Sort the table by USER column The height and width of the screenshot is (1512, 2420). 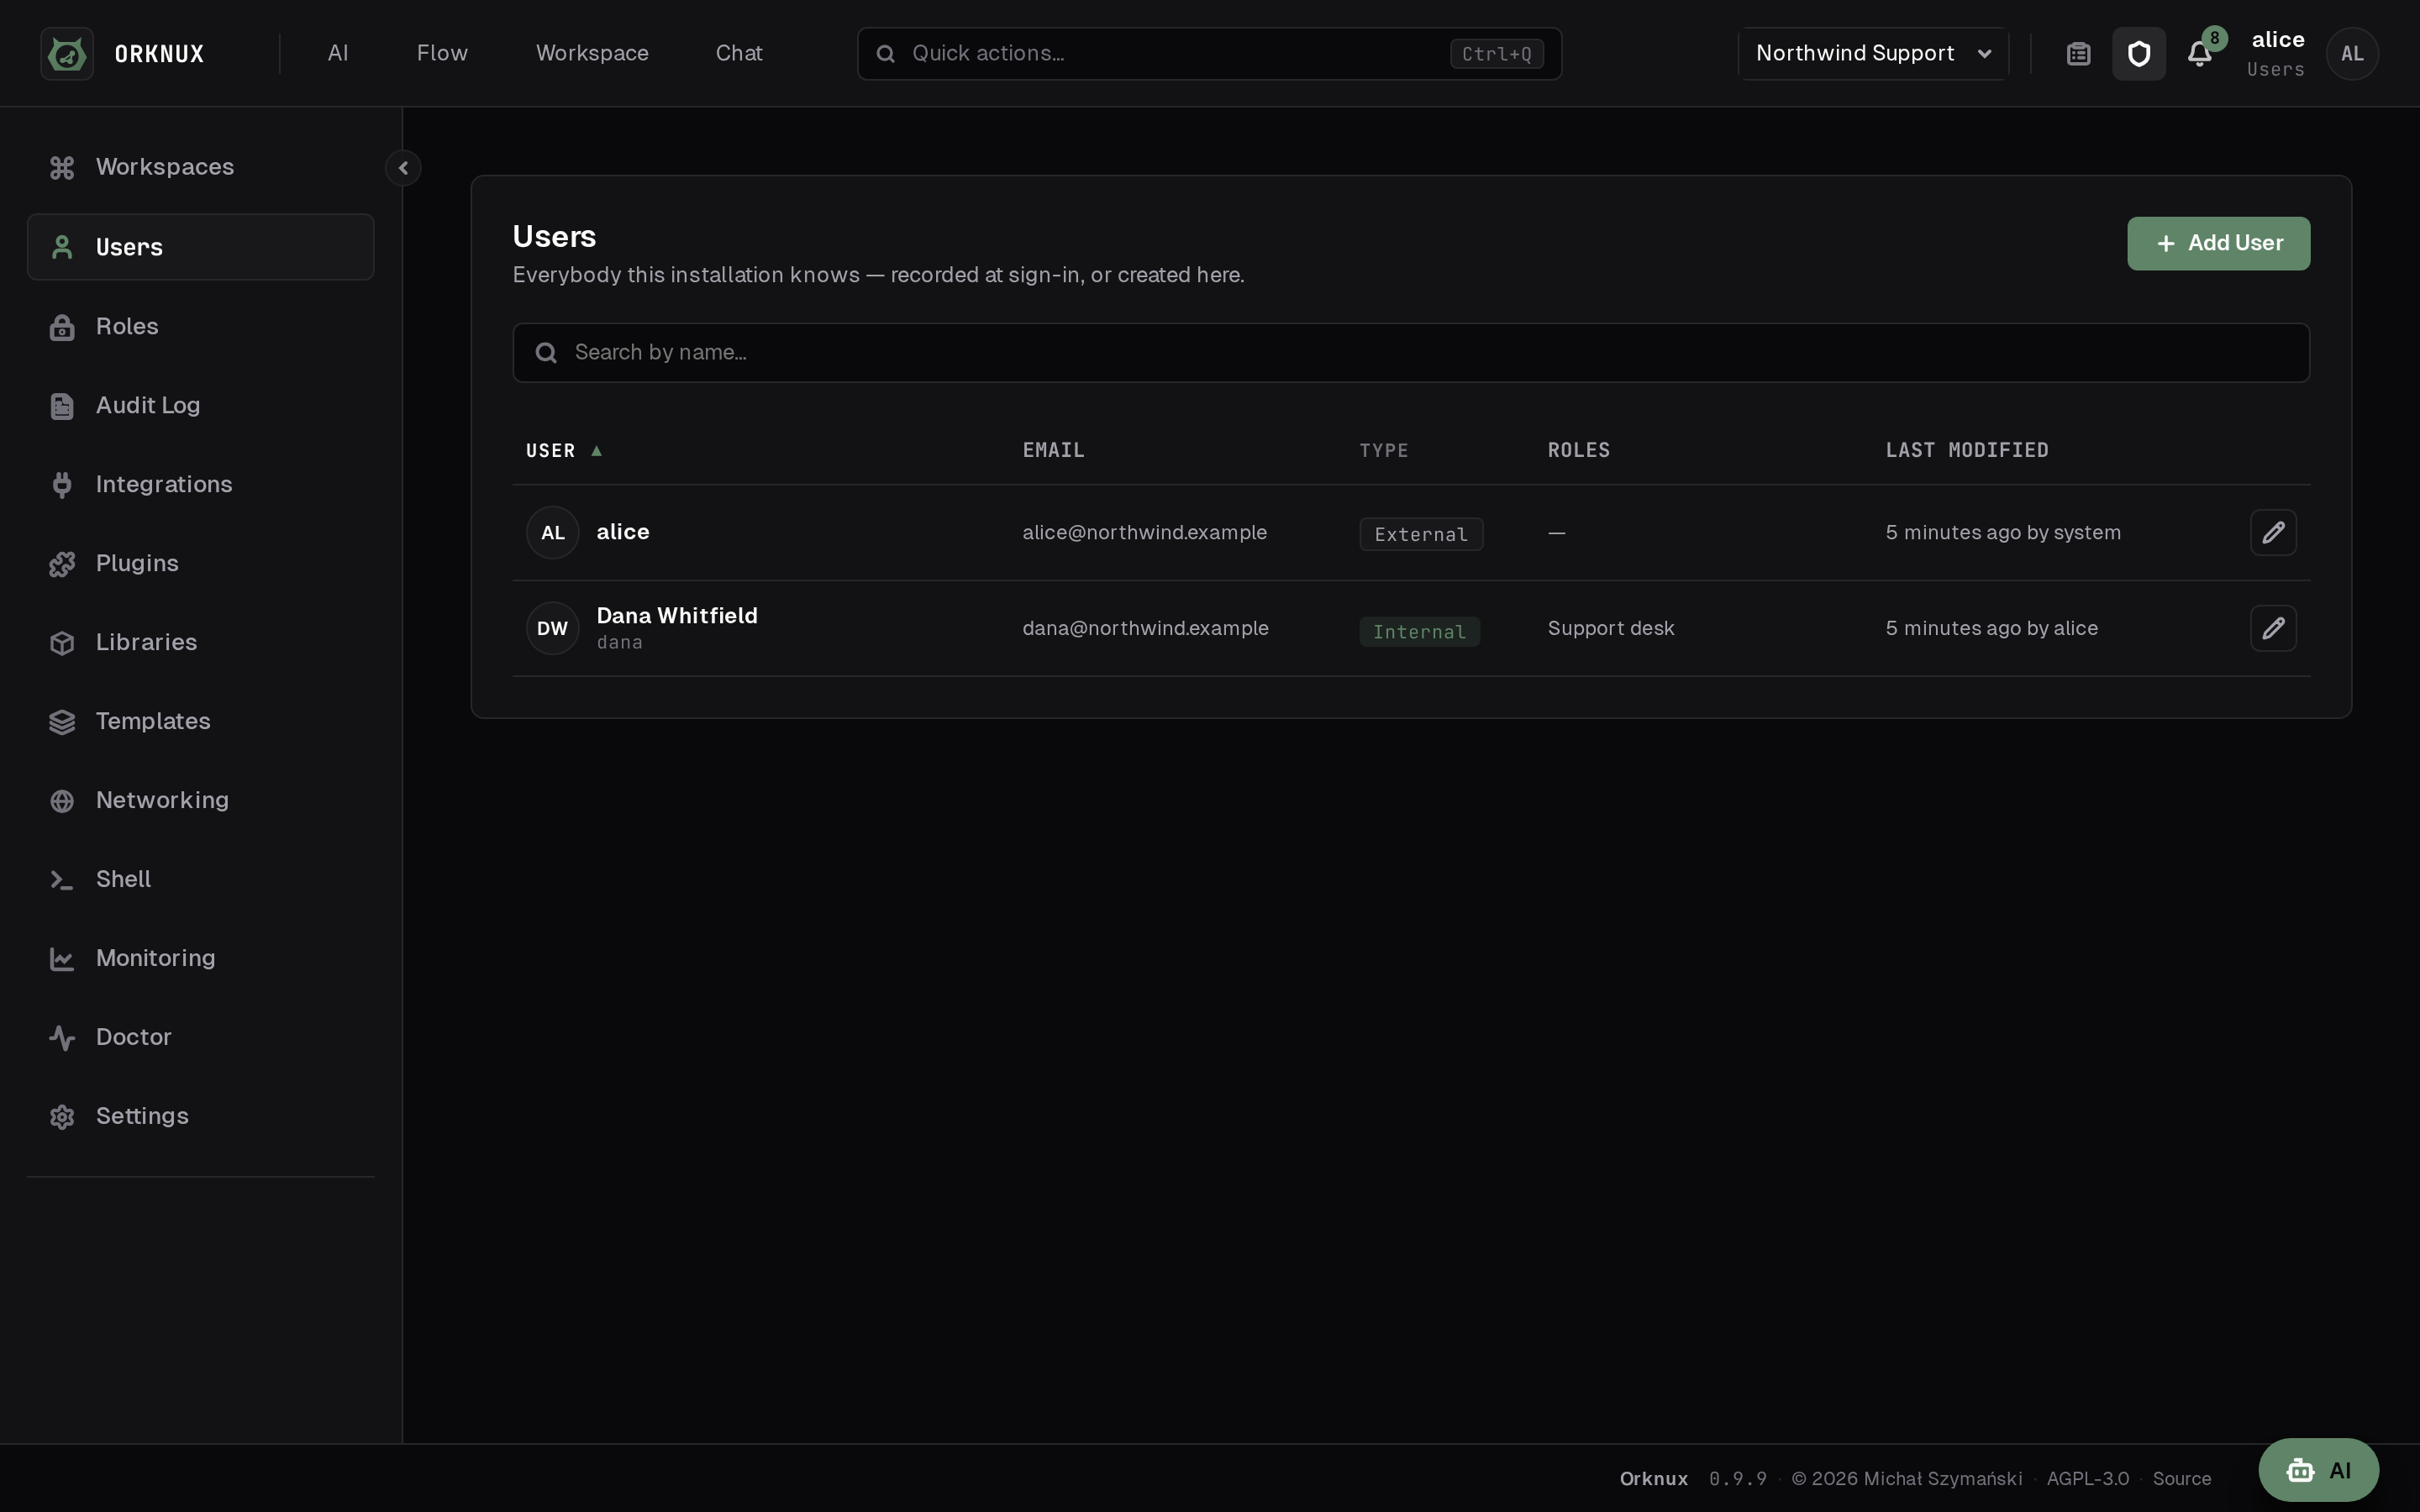point(564,450)
